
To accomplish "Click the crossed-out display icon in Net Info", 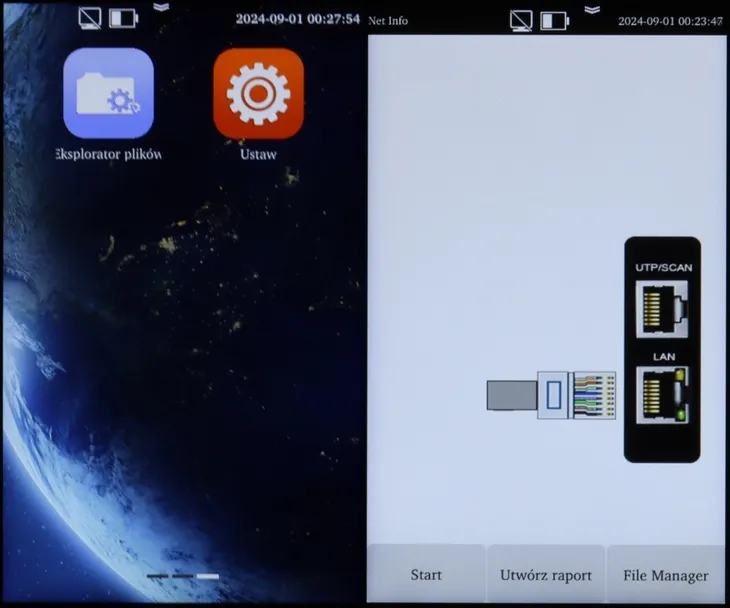I will click(521, 20).
